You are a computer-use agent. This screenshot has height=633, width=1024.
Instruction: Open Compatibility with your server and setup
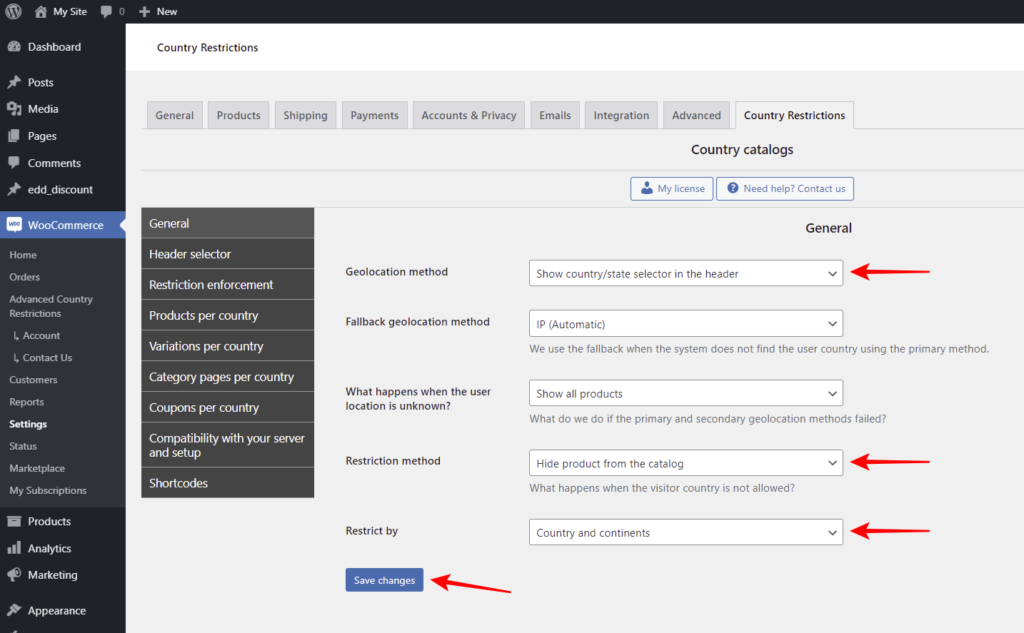pyautogui.click(x=227, y=445)
